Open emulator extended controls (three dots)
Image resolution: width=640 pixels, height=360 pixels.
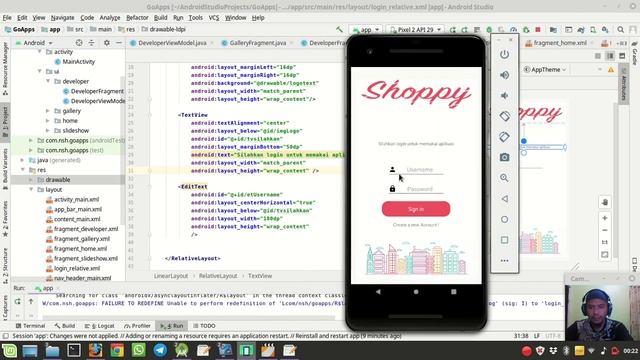tap(504, 260)
